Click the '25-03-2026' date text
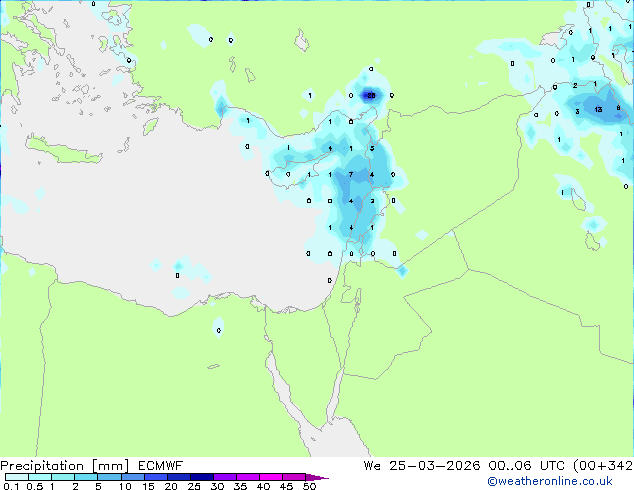The height and width of the screenshot is (490, 634). tap(435, 466)
